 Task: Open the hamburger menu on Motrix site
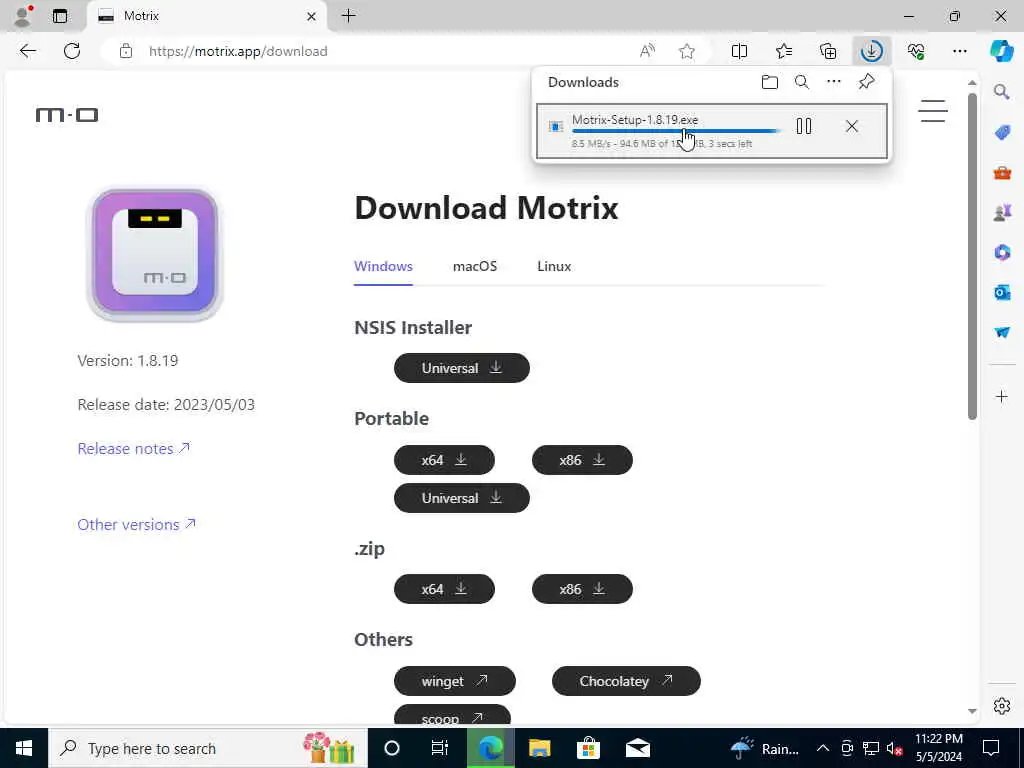(933, 111)
